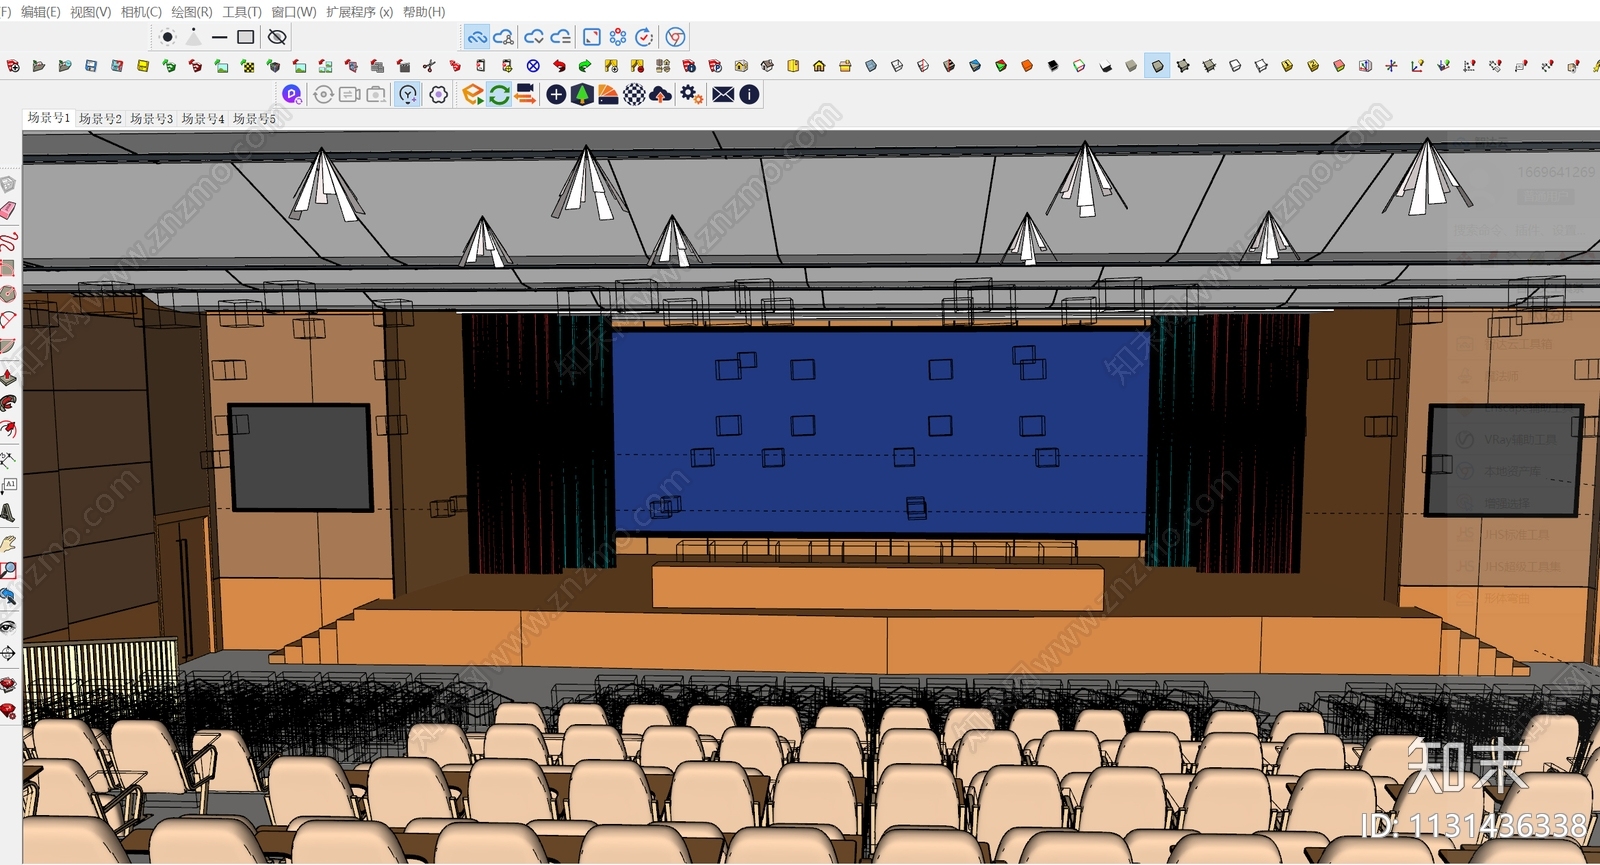Switch to scene tab 场景号5

pyautogui.click(x=254, y=119)
